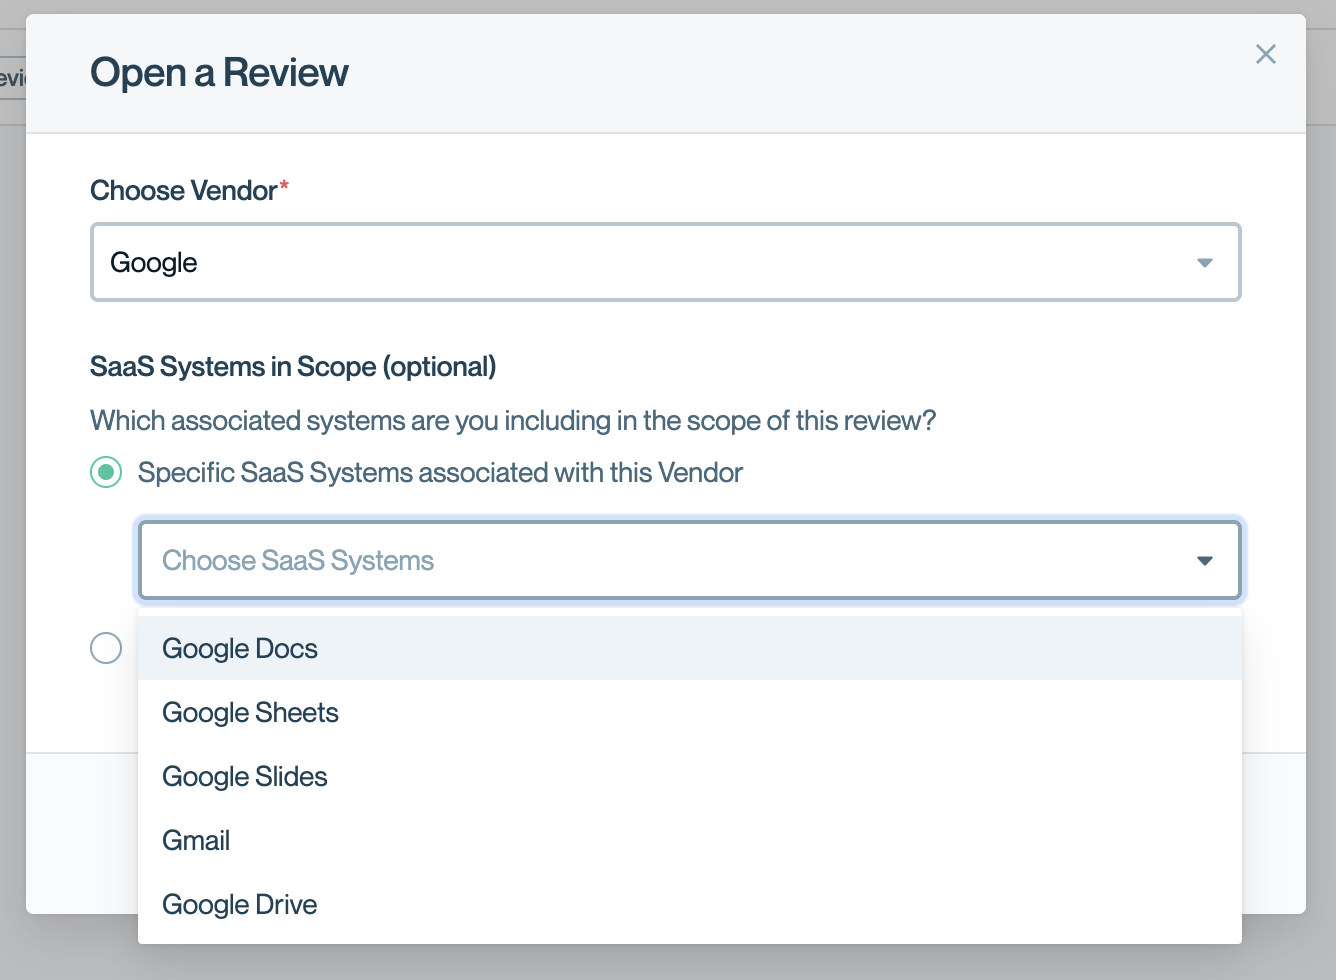The image size is (1336, 980).
Task: Click the Choose Vendor label
Action: pyautogui.click(x=189, y=191)
